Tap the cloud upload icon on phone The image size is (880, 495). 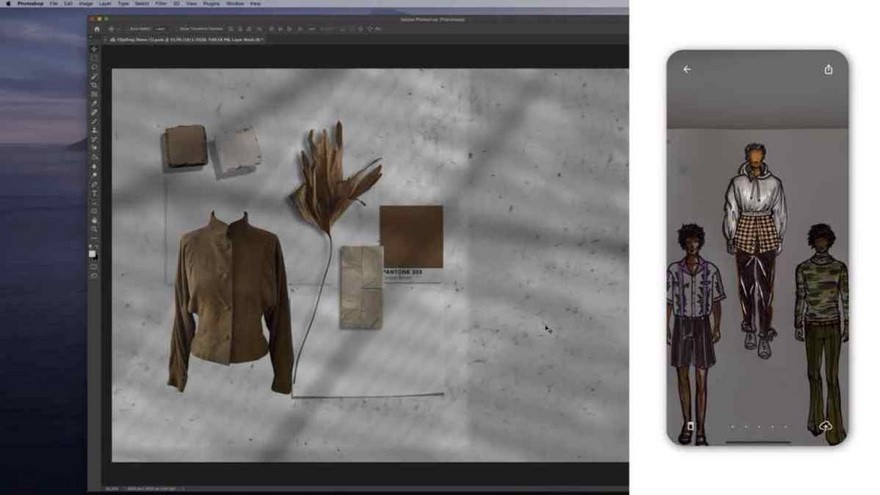tap(825, 427)
